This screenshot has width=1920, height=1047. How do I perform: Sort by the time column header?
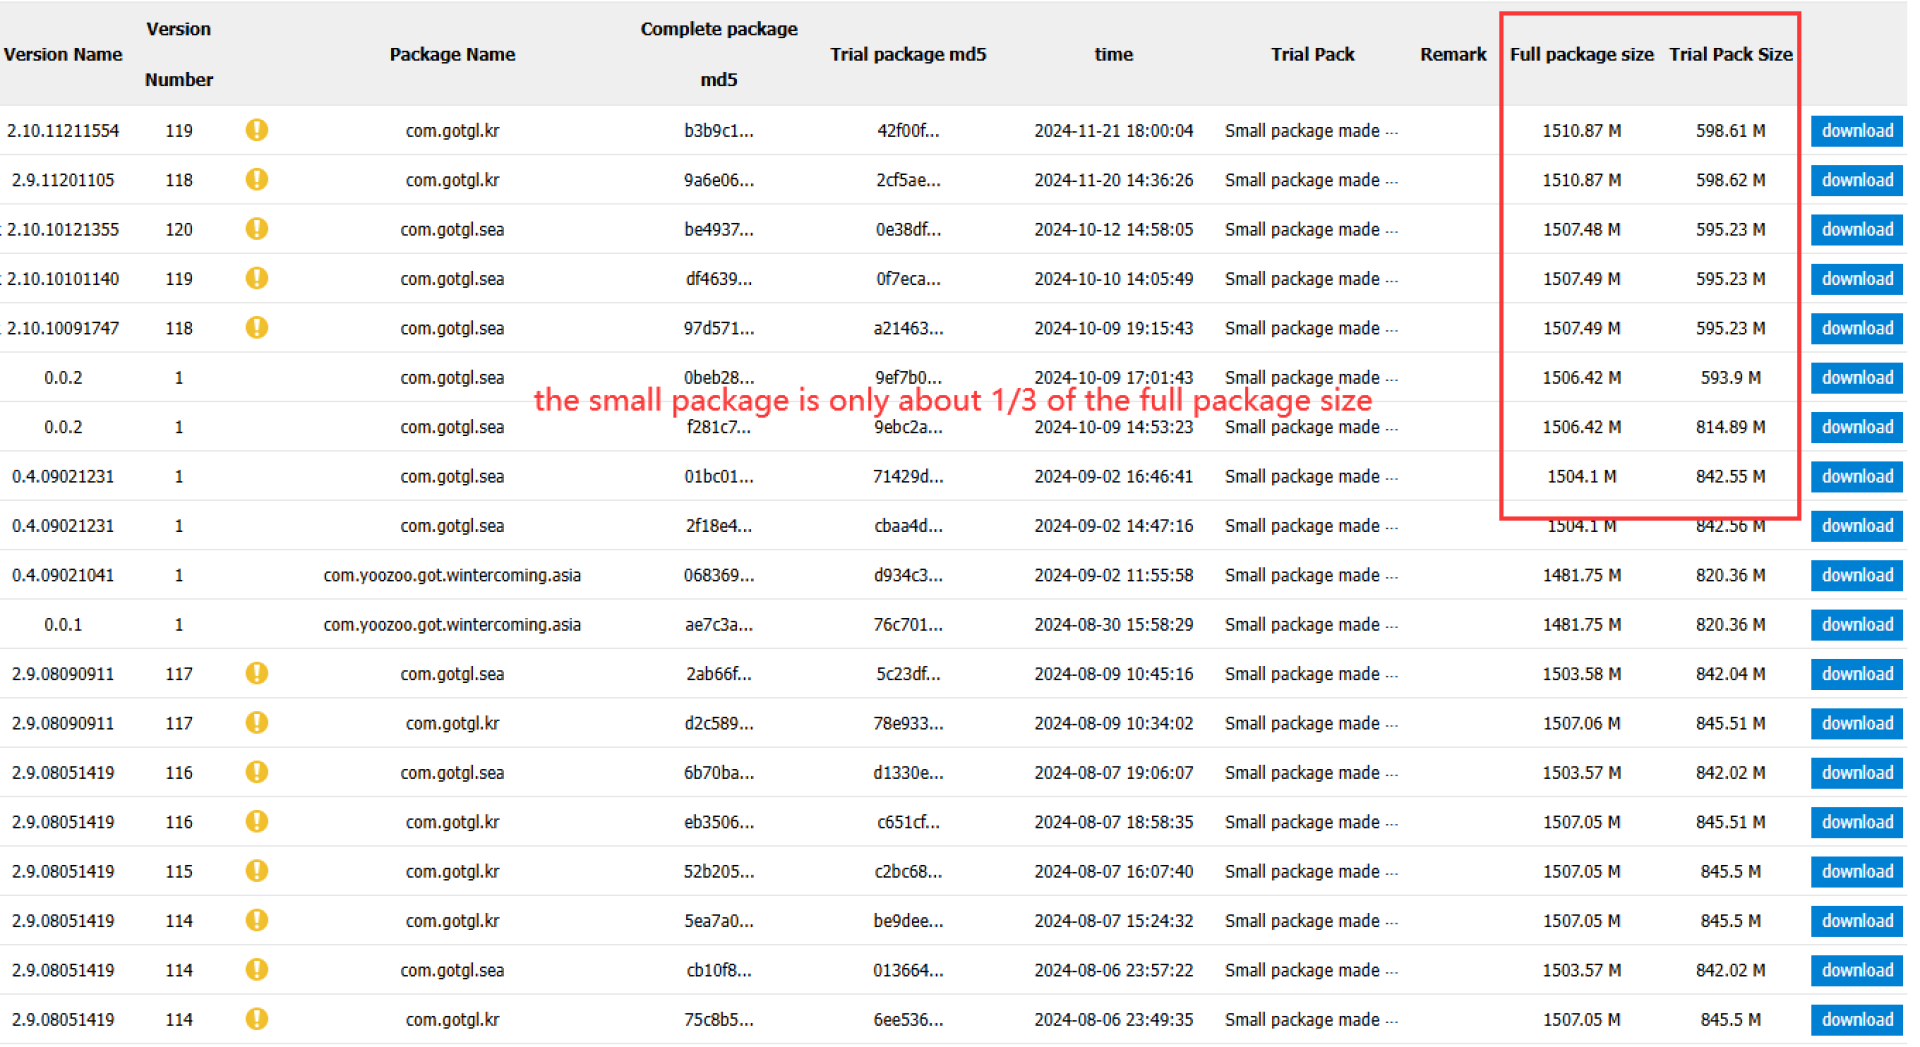[x=1113, y=54]
